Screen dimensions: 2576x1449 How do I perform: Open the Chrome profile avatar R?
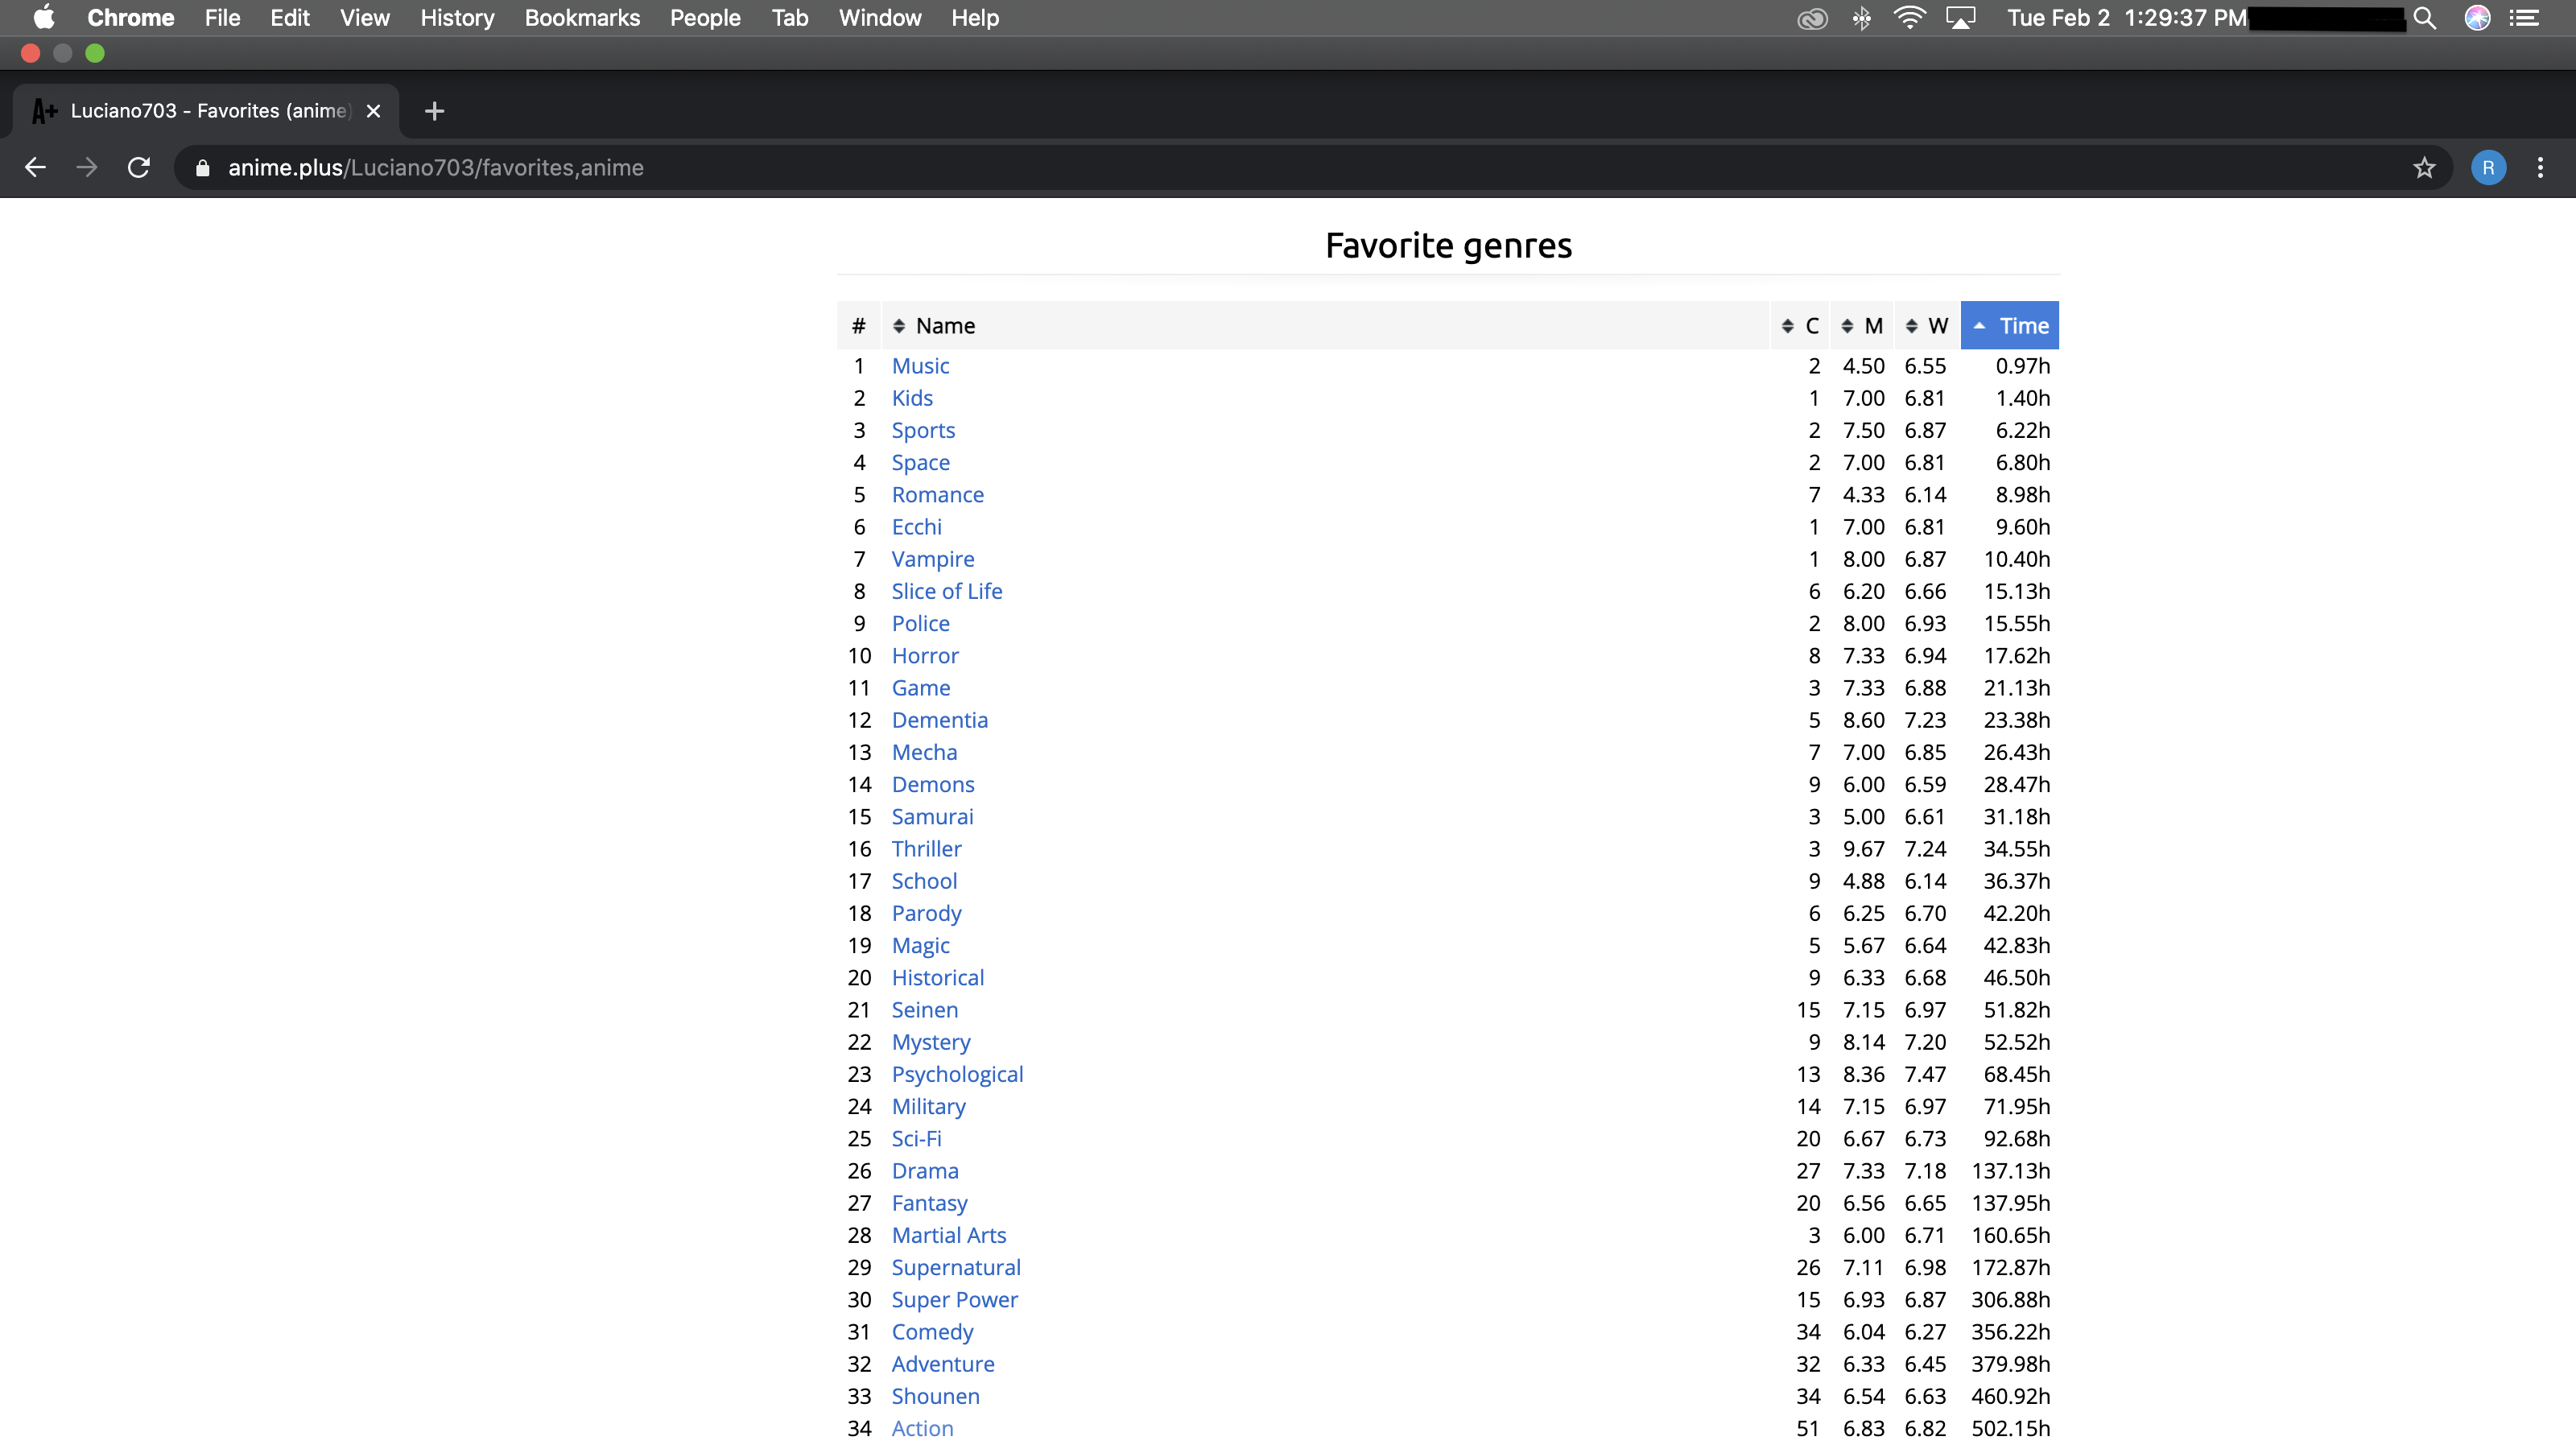2487,167
